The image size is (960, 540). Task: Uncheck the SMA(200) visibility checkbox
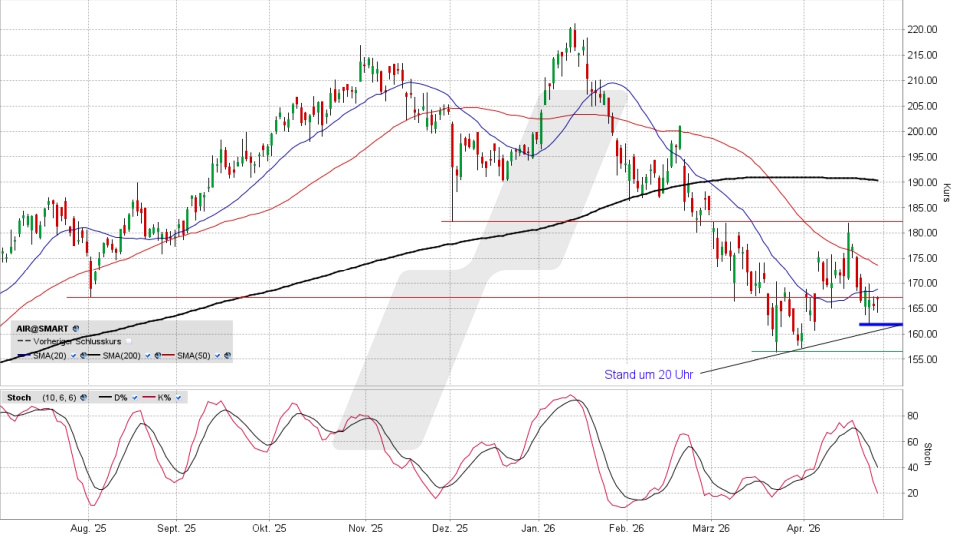coord(148,355)
